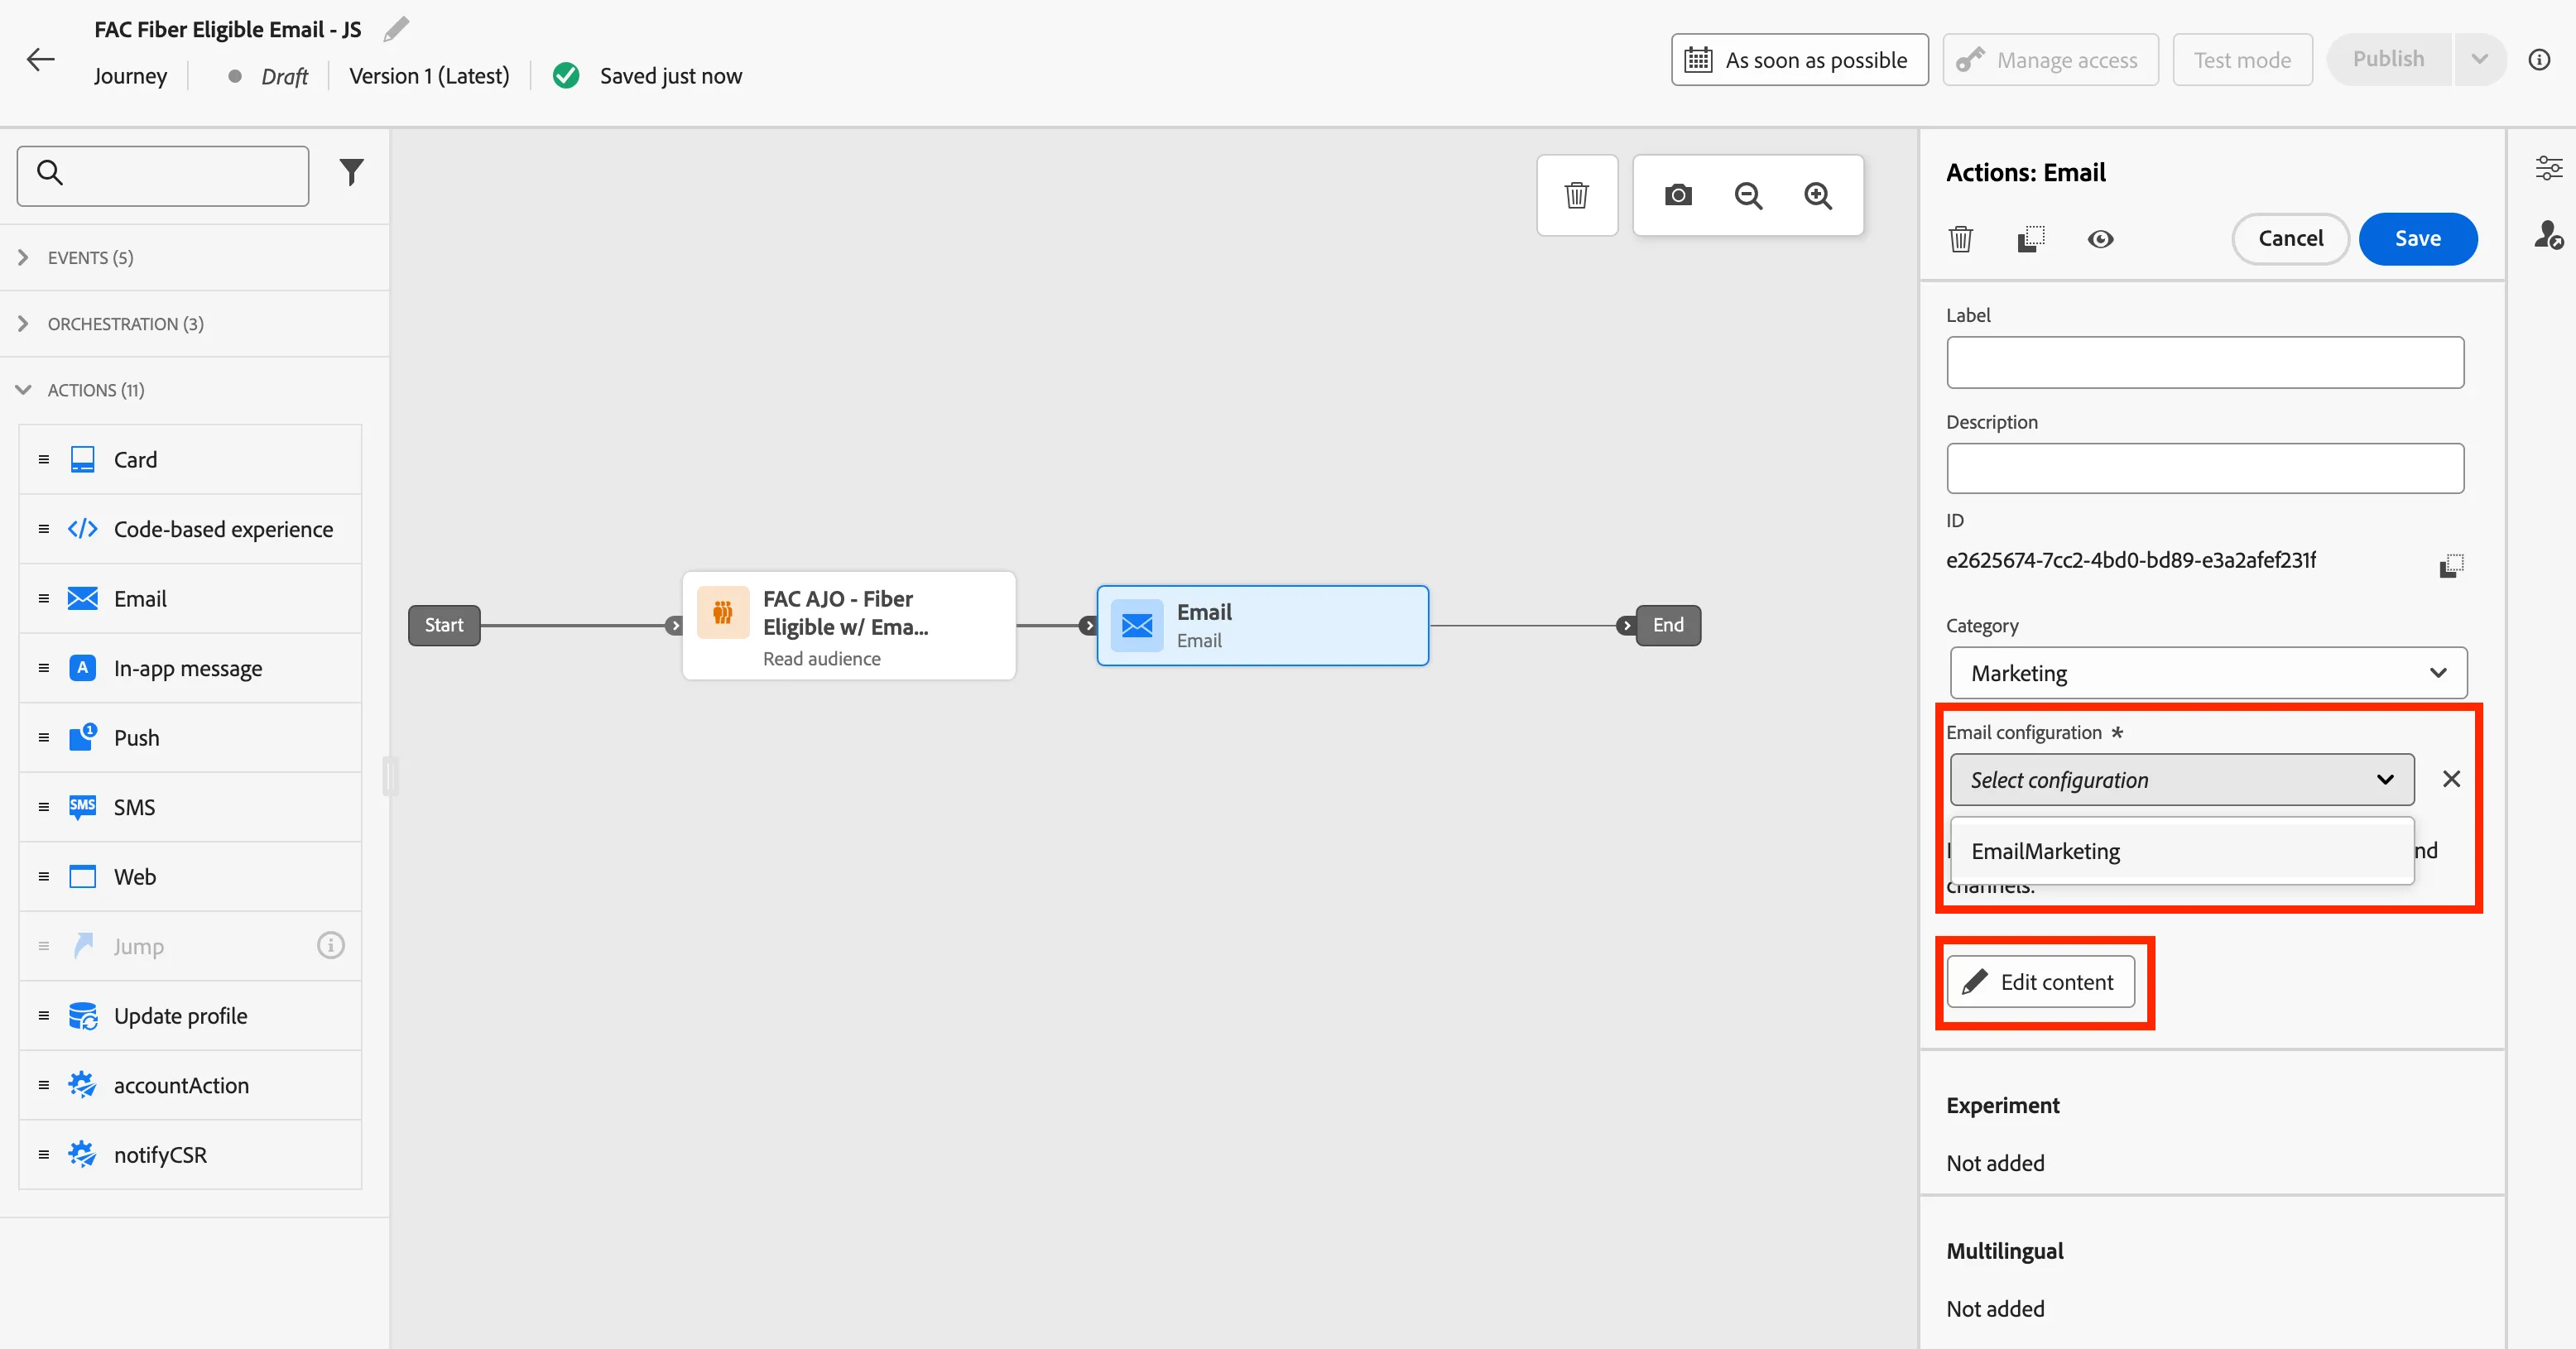The image size is (2576, 1349).
Task: Select the Update profile action
Action: point(190,1016)
